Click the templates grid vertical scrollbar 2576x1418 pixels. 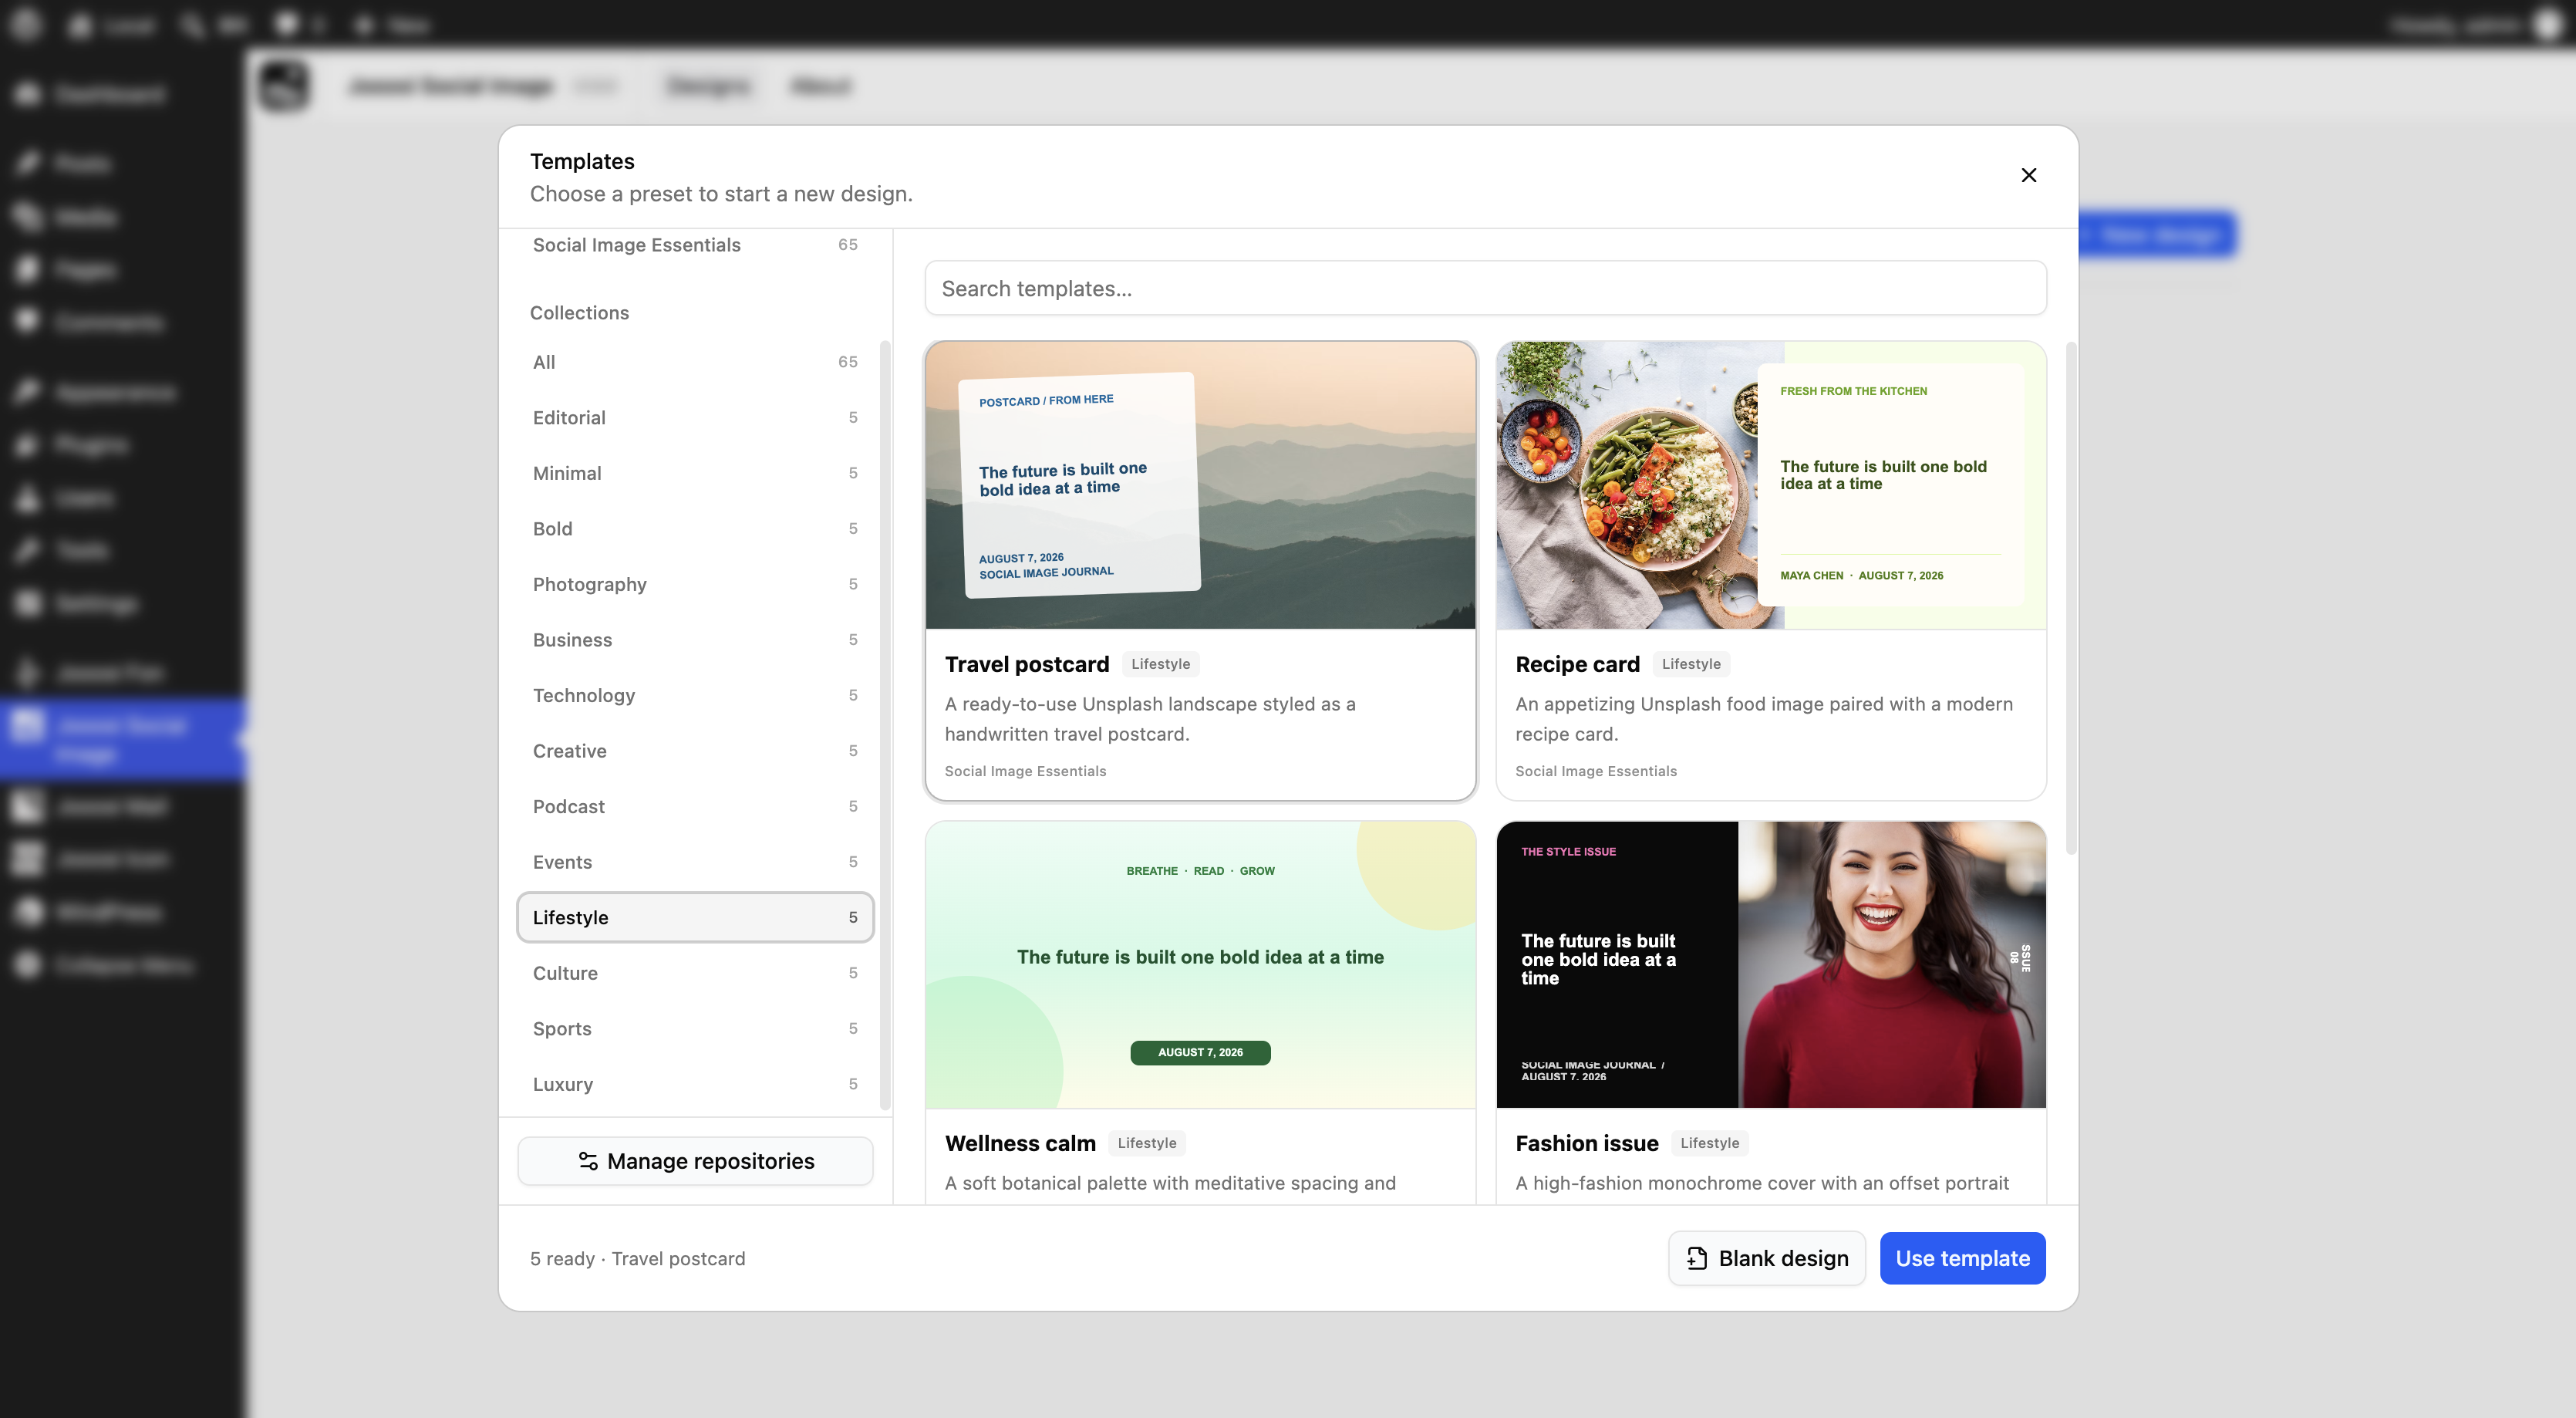2070,598
